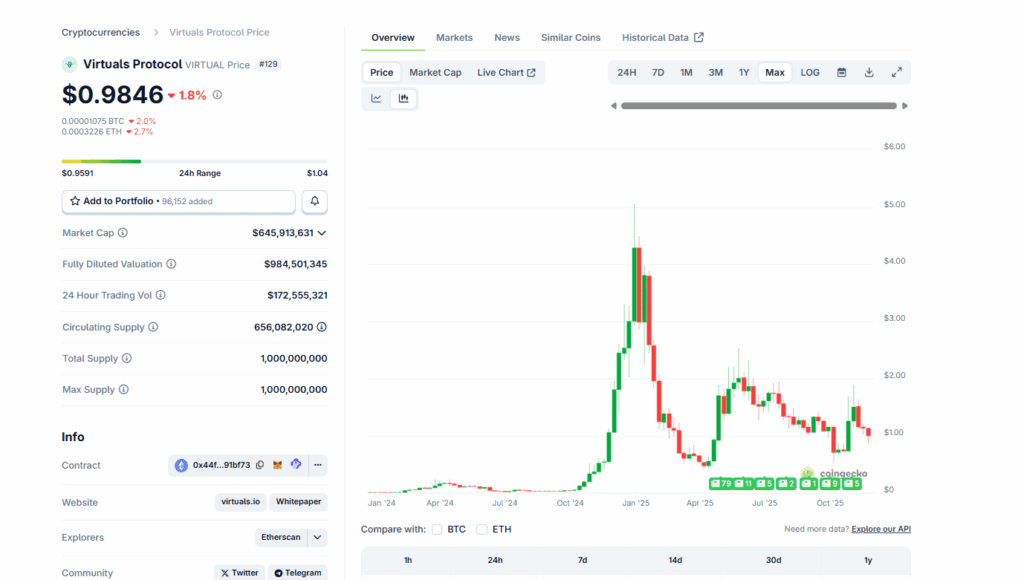Copy the contract address

(x=260, y=465)
